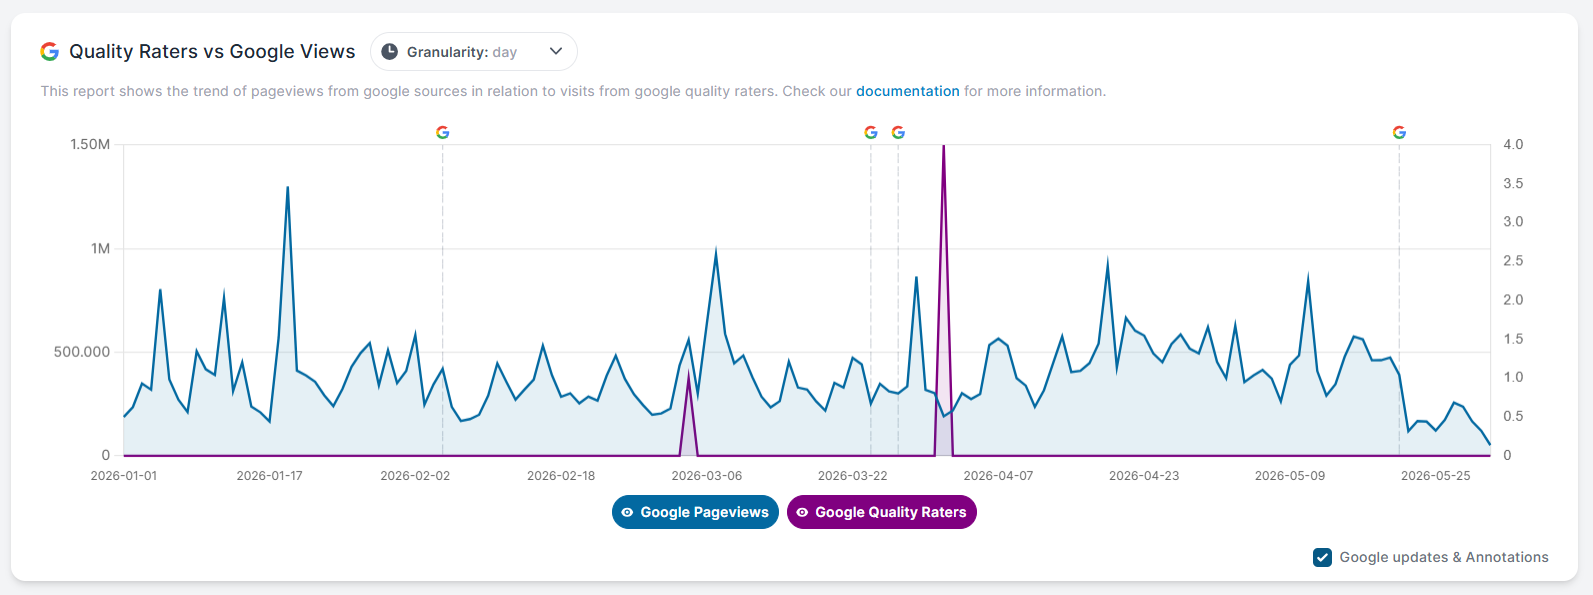The image size is (1593, 595).
Task: Click the Quality Raters vs Google Views title
Action: click(212, 52)
